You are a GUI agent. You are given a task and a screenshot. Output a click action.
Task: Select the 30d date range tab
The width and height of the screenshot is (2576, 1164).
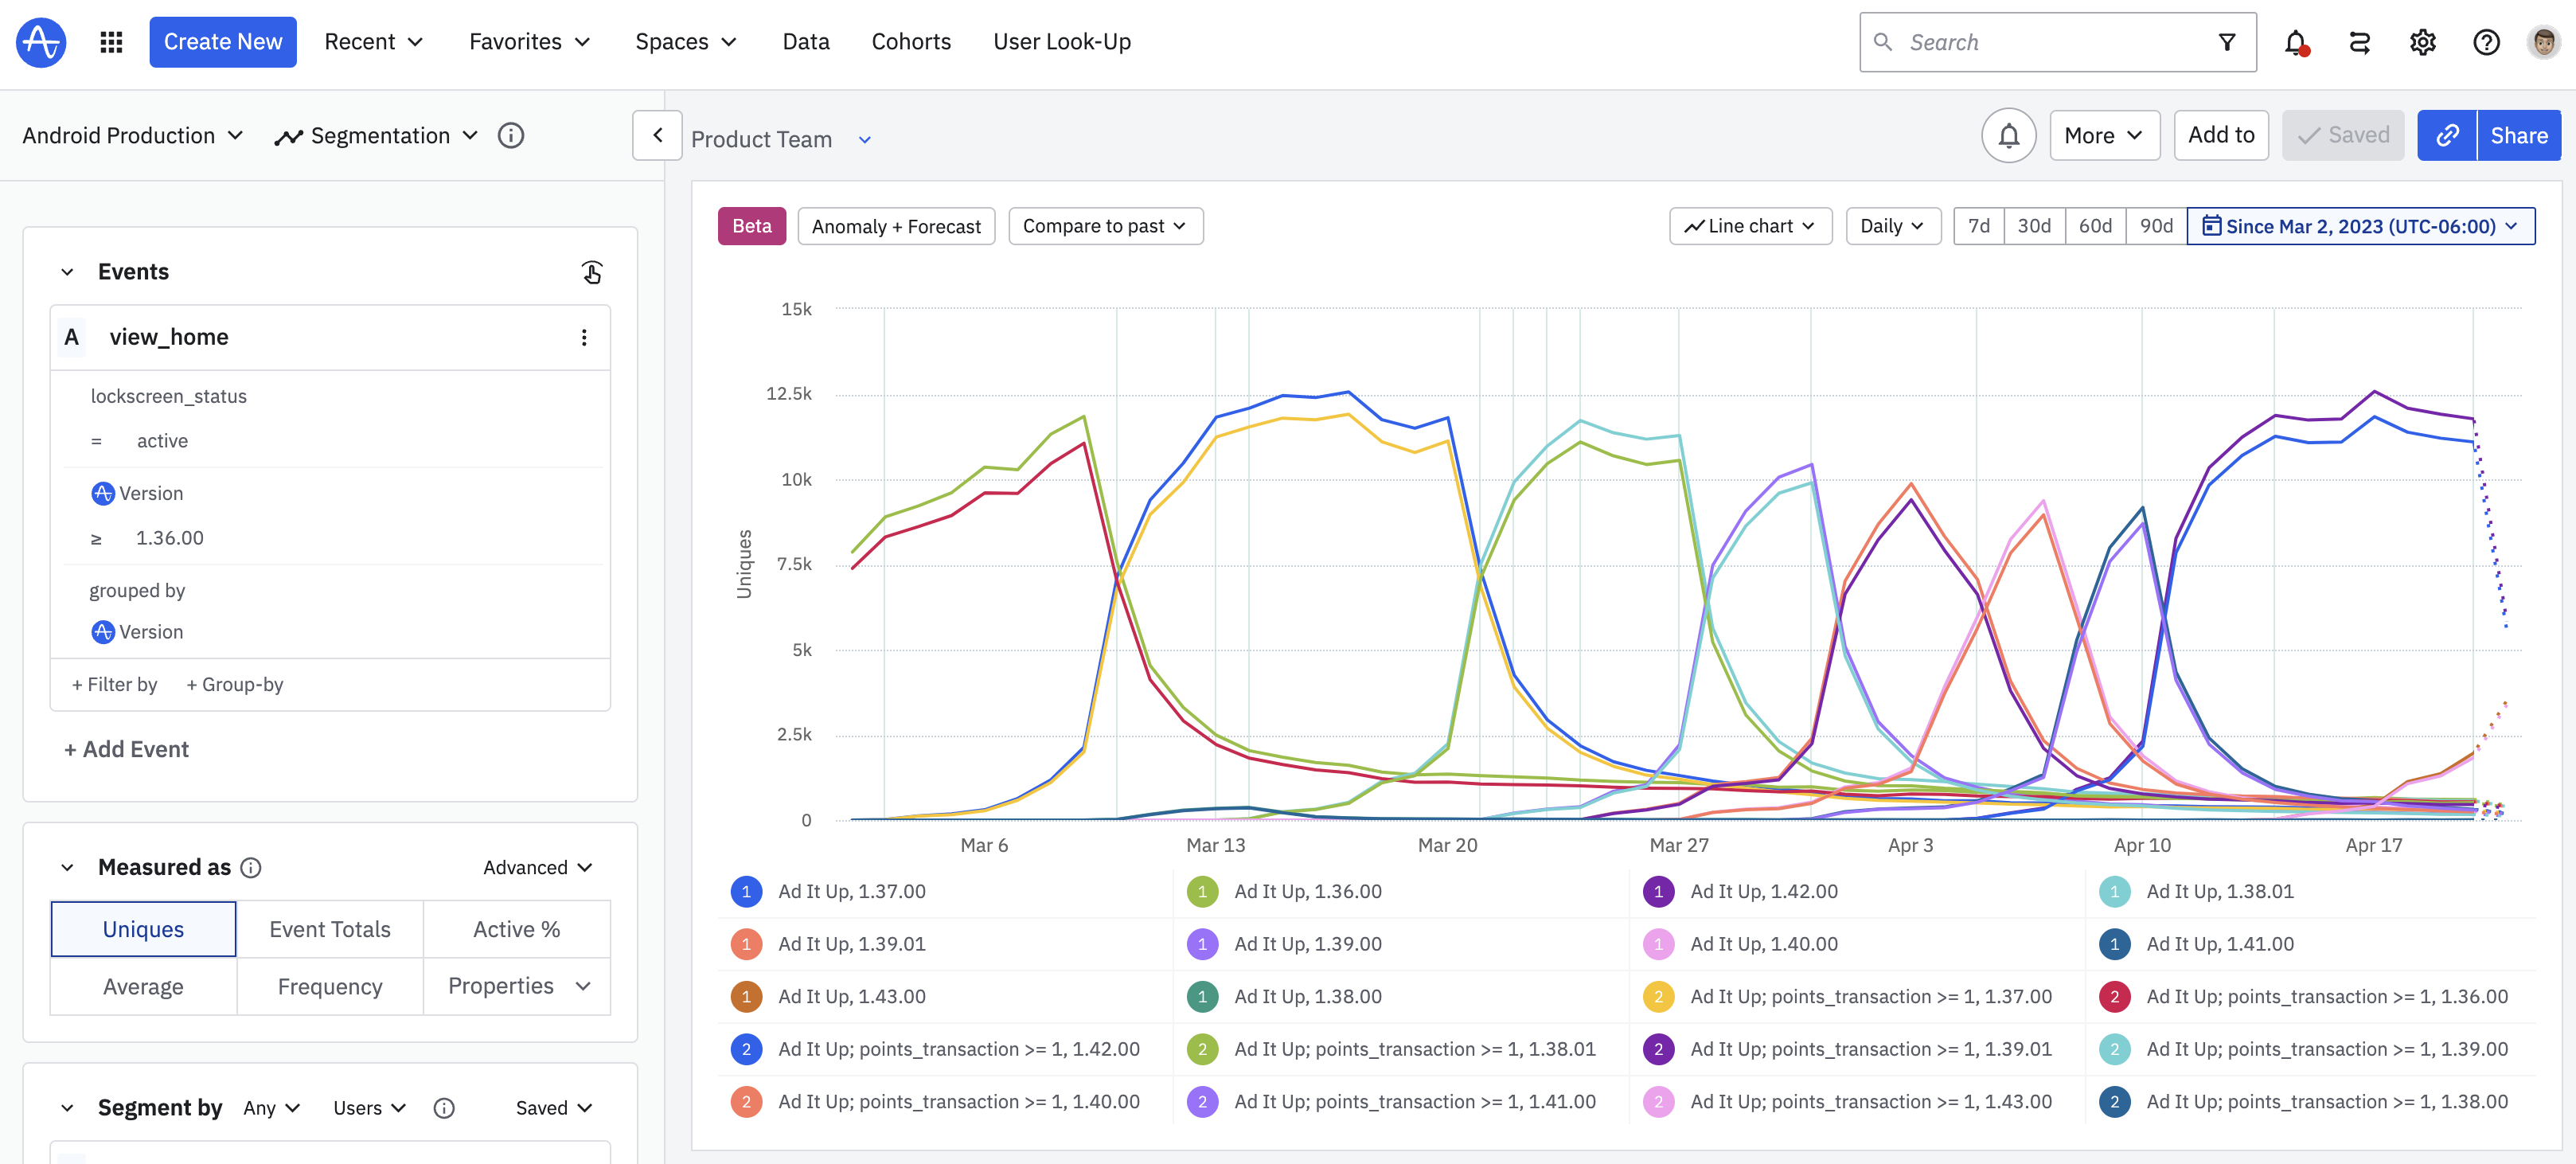pos(2033,227)
